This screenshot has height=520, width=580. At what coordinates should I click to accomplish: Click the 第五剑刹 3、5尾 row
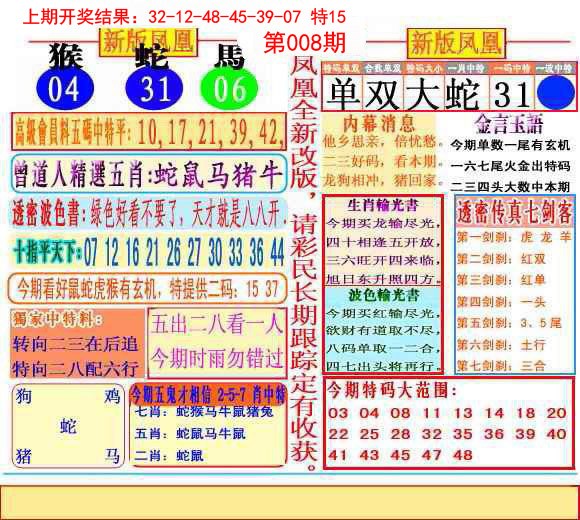pyautogui.click(x=510, y=323)
